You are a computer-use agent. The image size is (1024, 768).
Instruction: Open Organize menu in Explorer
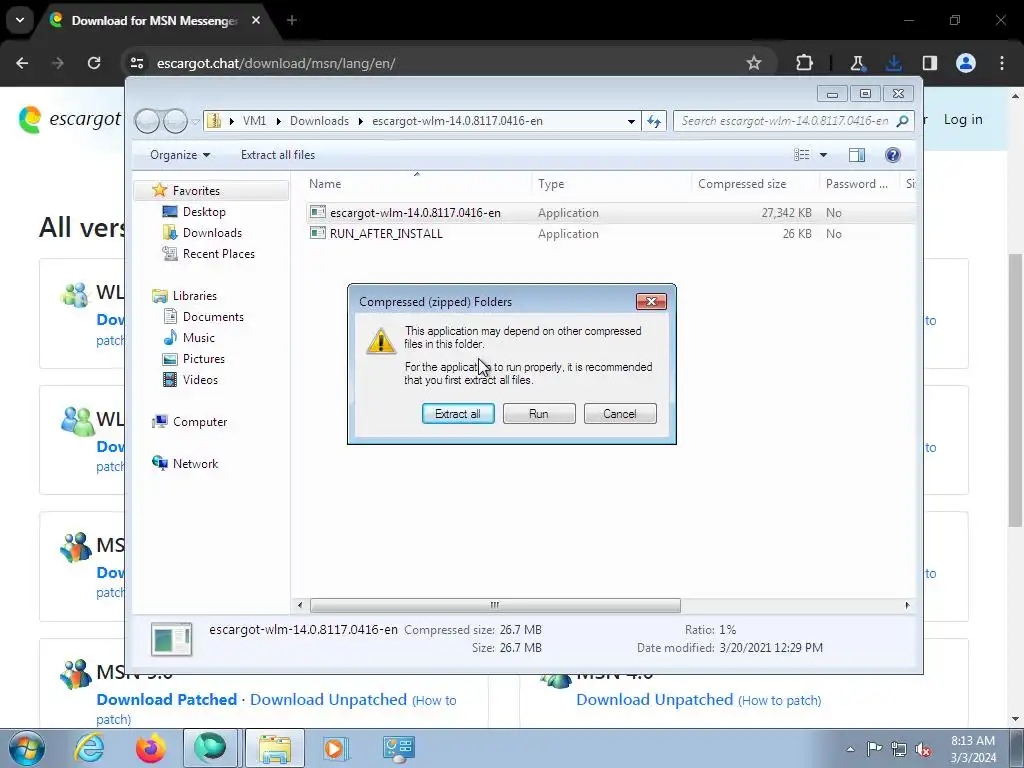pyautogui.click(x=180, y=155)
